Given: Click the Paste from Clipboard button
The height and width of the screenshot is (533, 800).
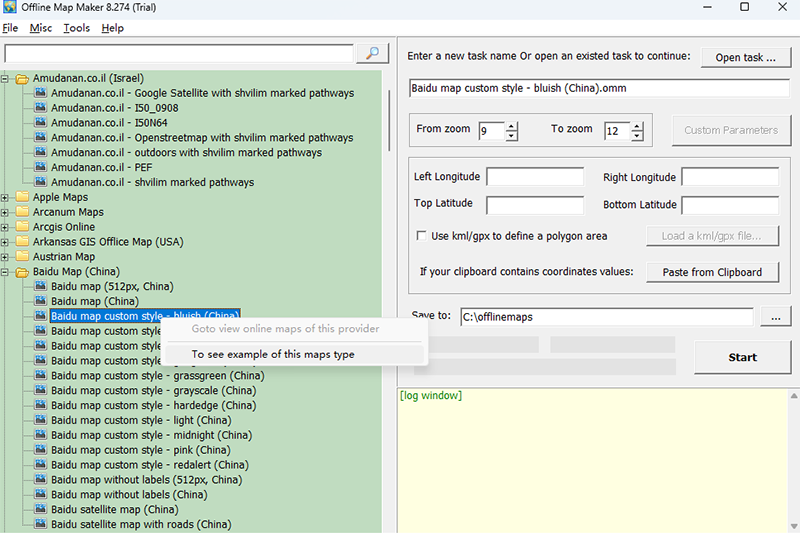Looking at the screenshot, I should tap(711, 272).
